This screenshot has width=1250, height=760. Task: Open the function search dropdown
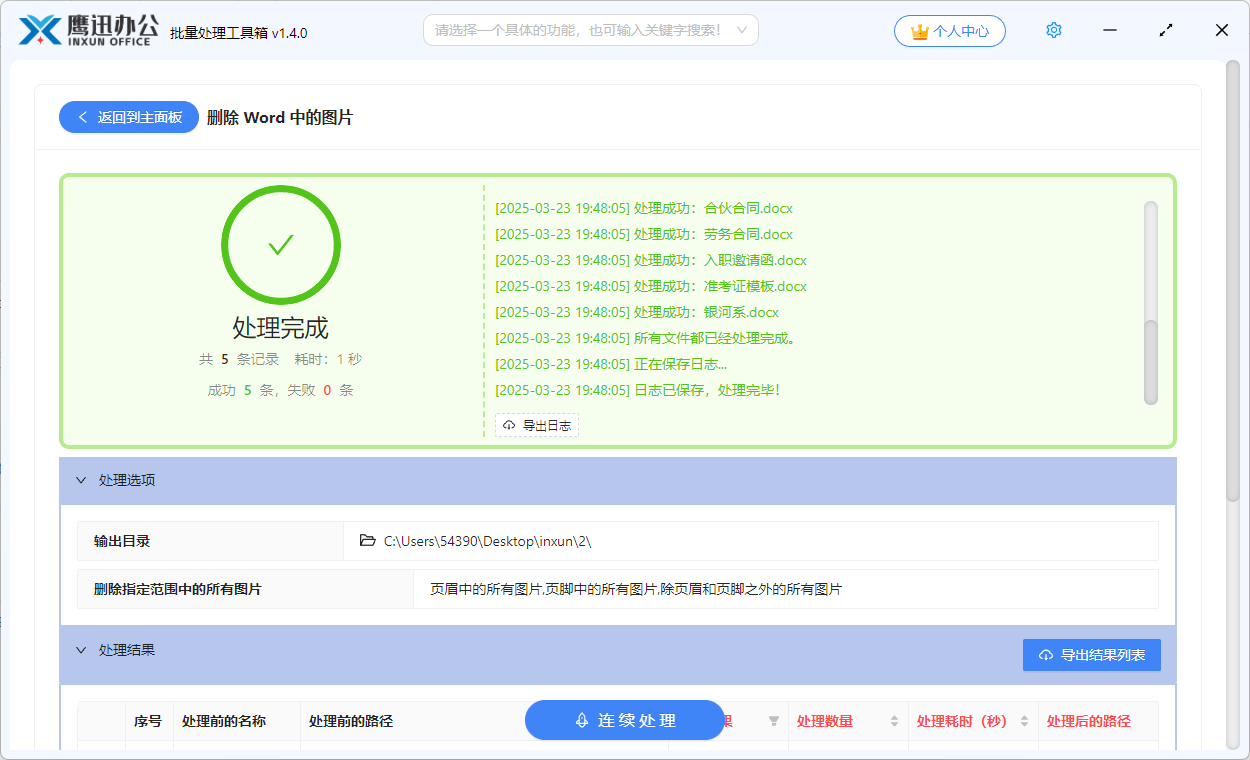tap(591, 30)
